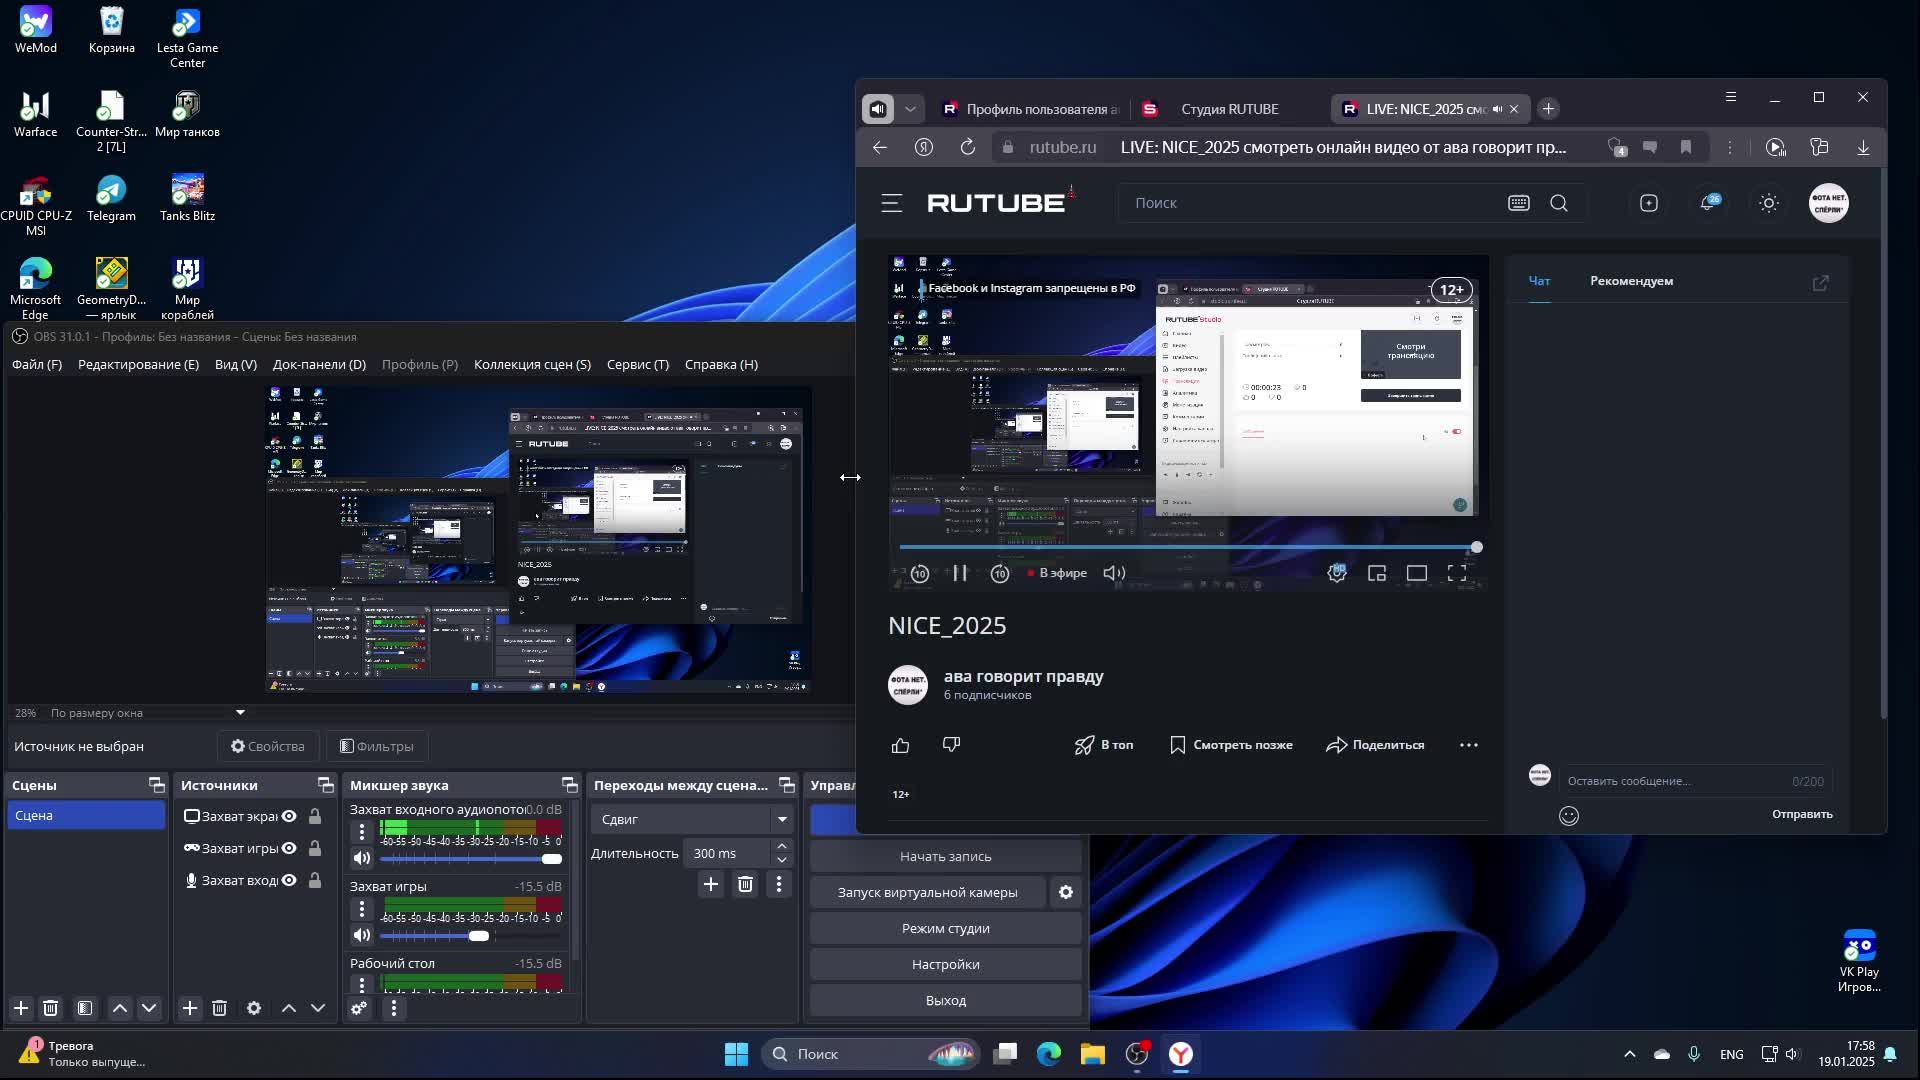Lock the Захват экрана source
Viewport: 1920px width, 1080px height.
pyautogui.click(x=315, y=816)
